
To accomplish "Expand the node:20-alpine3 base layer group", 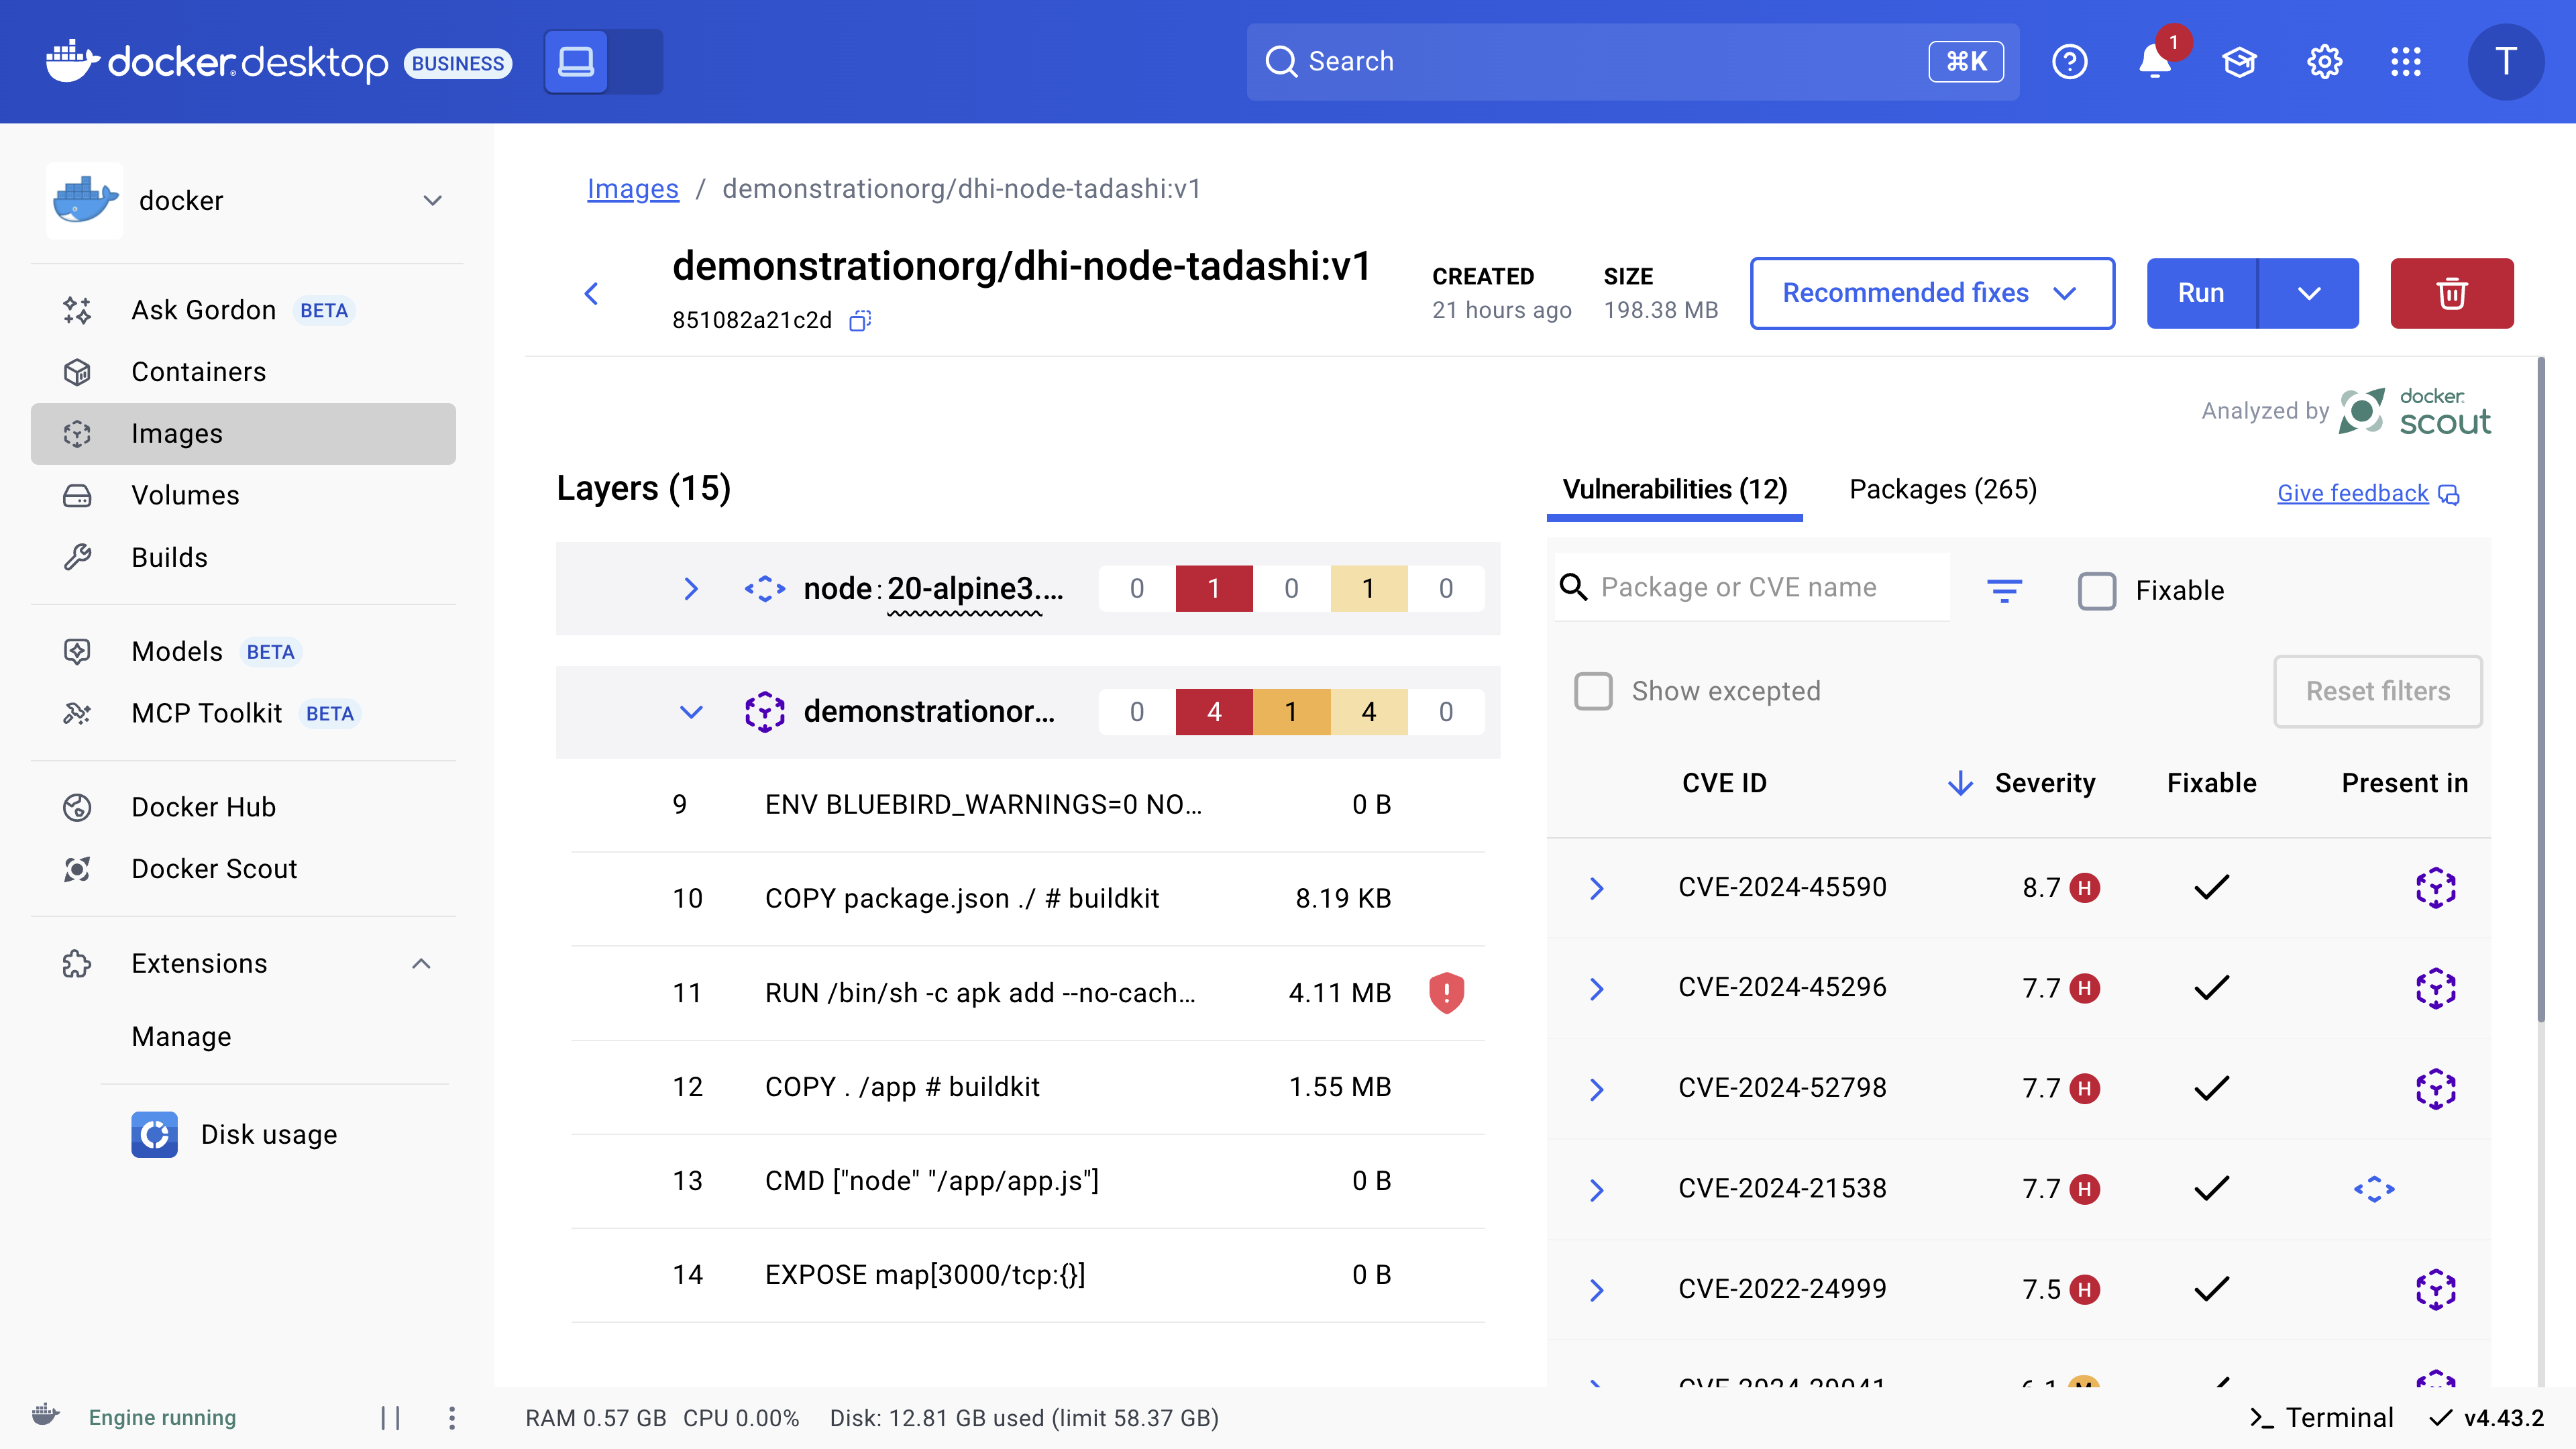I will point(690,588).
